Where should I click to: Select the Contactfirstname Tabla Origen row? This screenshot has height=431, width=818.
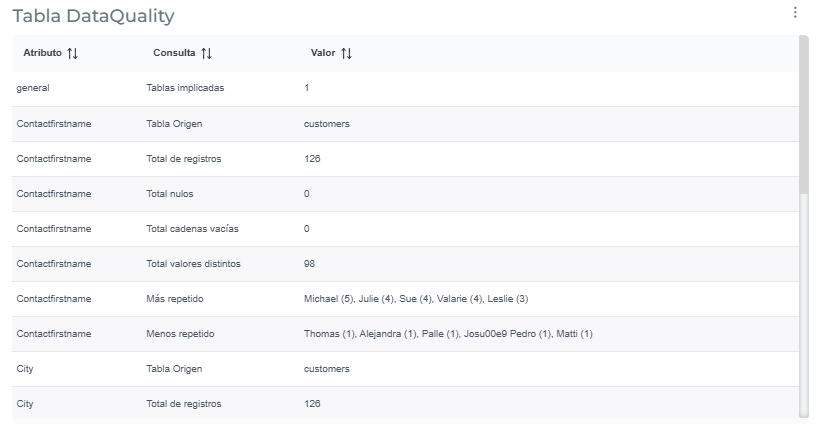(x=405, y=124)
